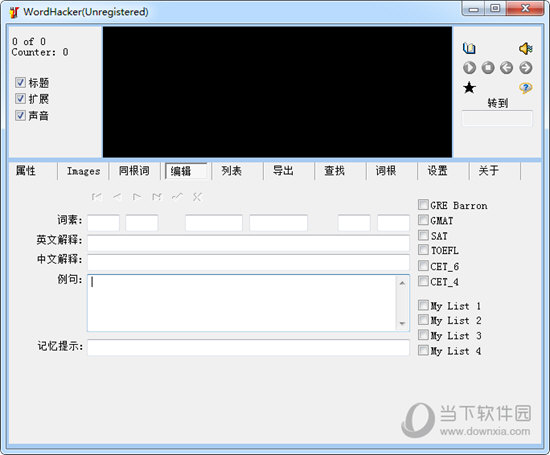Check the CET_6 option
The width and height of the screenshot is (550, 455).
point(423,266)
